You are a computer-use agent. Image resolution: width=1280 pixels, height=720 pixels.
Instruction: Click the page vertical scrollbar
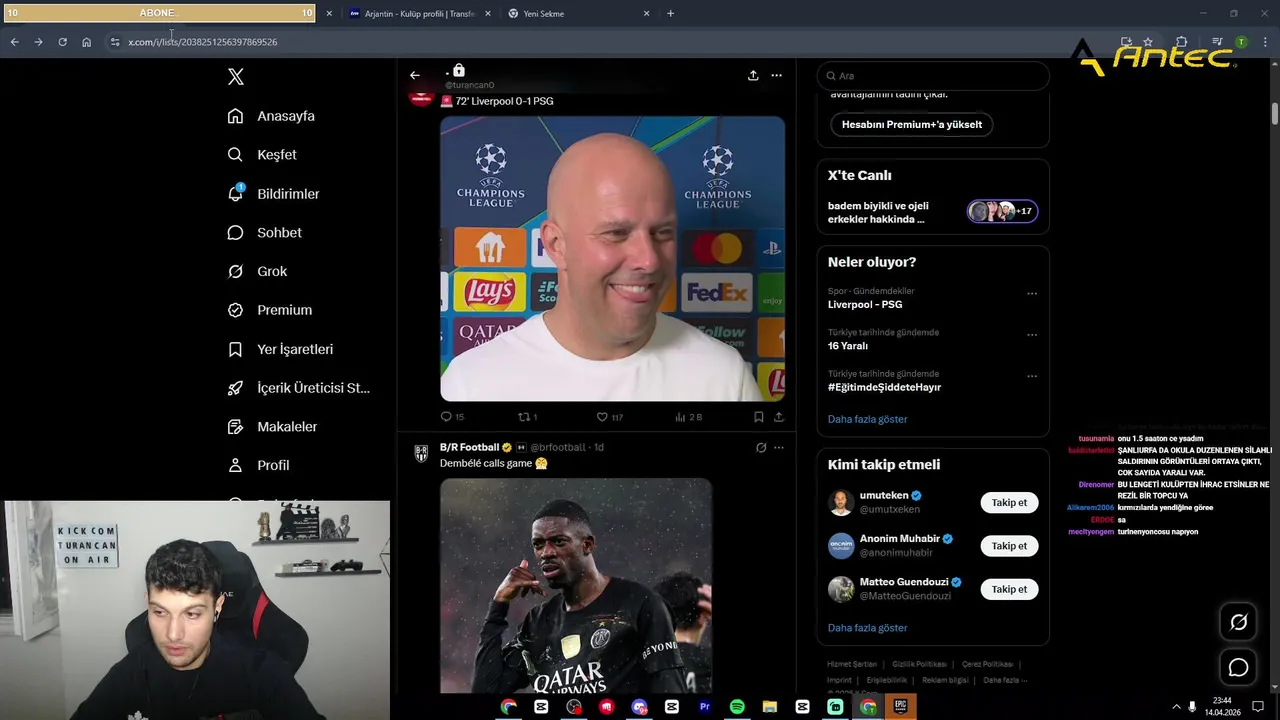click(x=1274, y=113)
